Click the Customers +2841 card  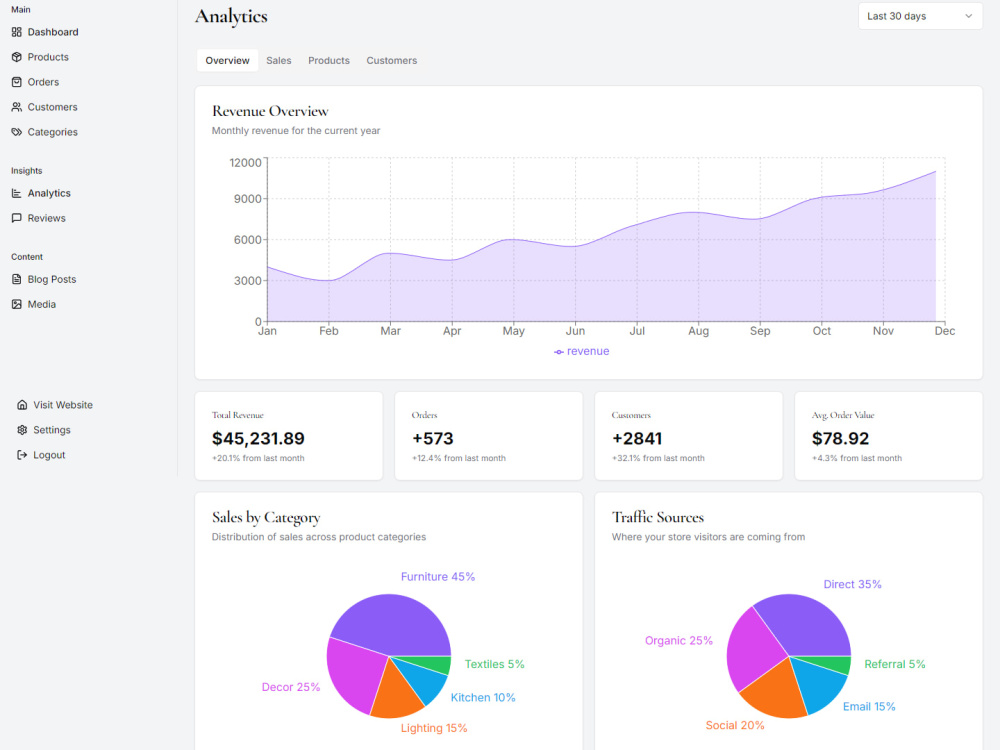pos(688,436)
